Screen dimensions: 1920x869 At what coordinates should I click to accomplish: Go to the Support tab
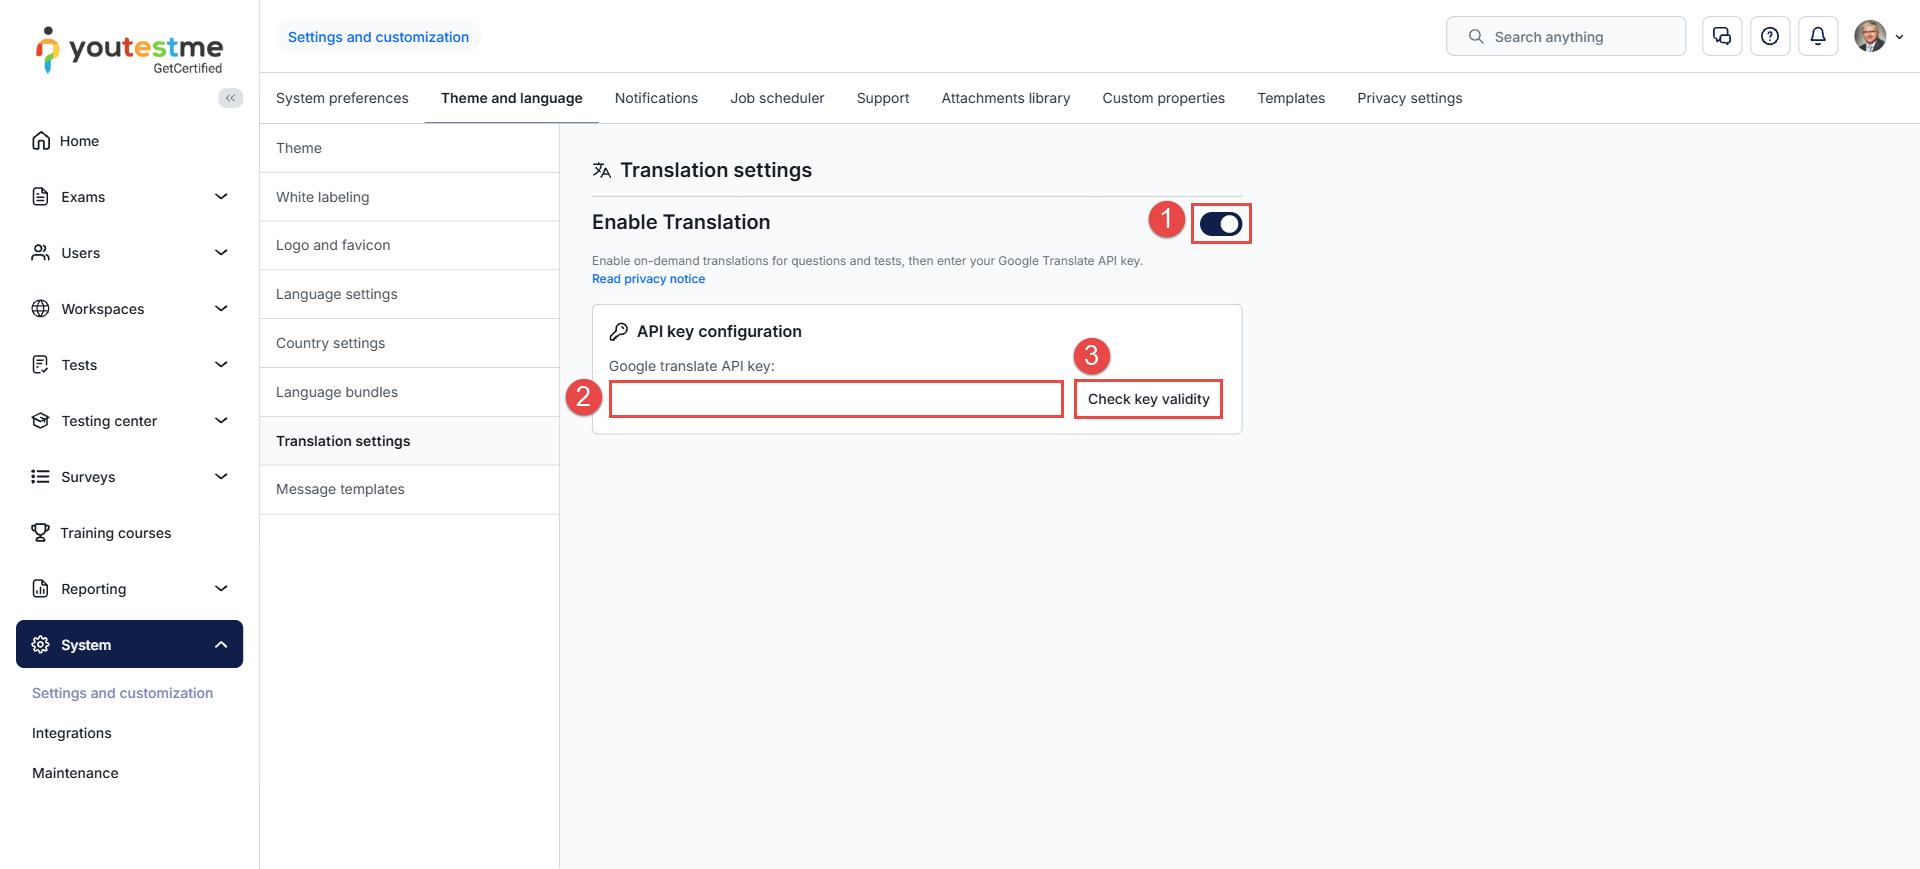click(883, 98)
